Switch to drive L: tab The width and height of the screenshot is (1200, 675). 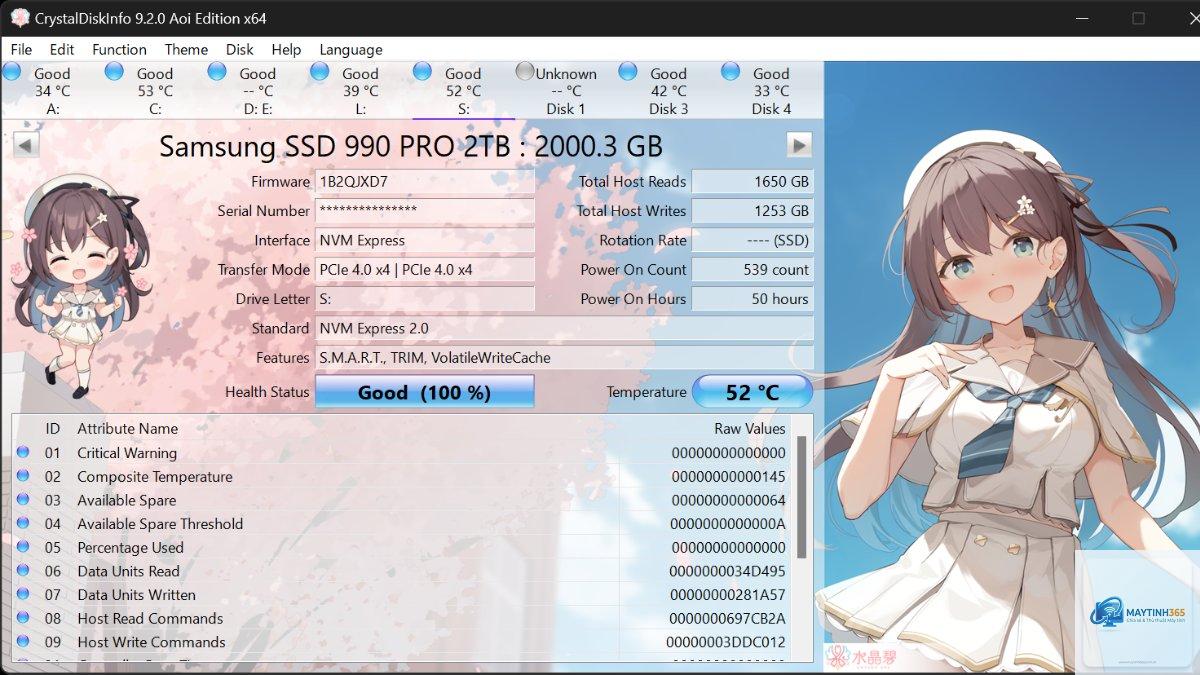pyautogui.click(x=360, y=90)
